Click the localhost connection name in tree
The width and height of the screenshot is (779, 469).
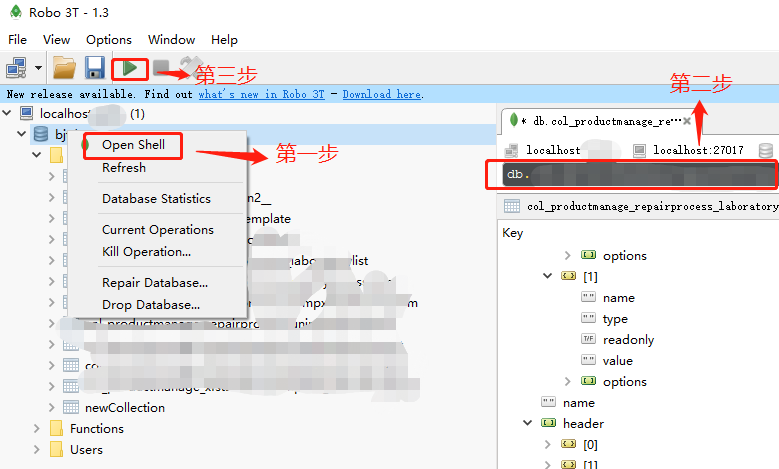click(x=65, y=114)
